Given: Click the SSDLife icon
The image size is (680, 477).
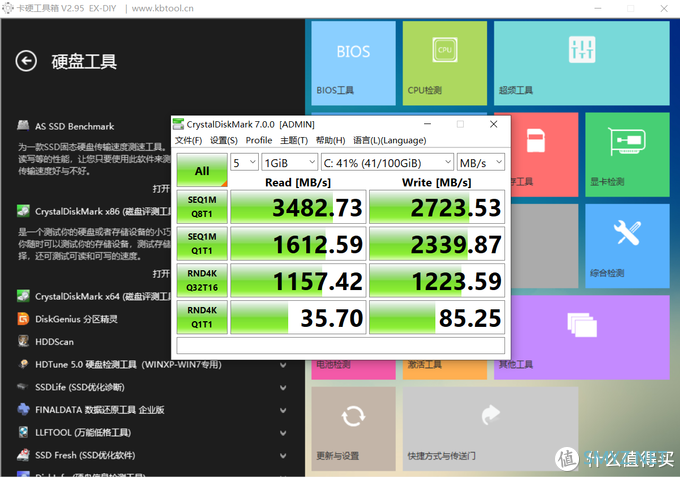Looking at the screenshot, I should 23,386.
